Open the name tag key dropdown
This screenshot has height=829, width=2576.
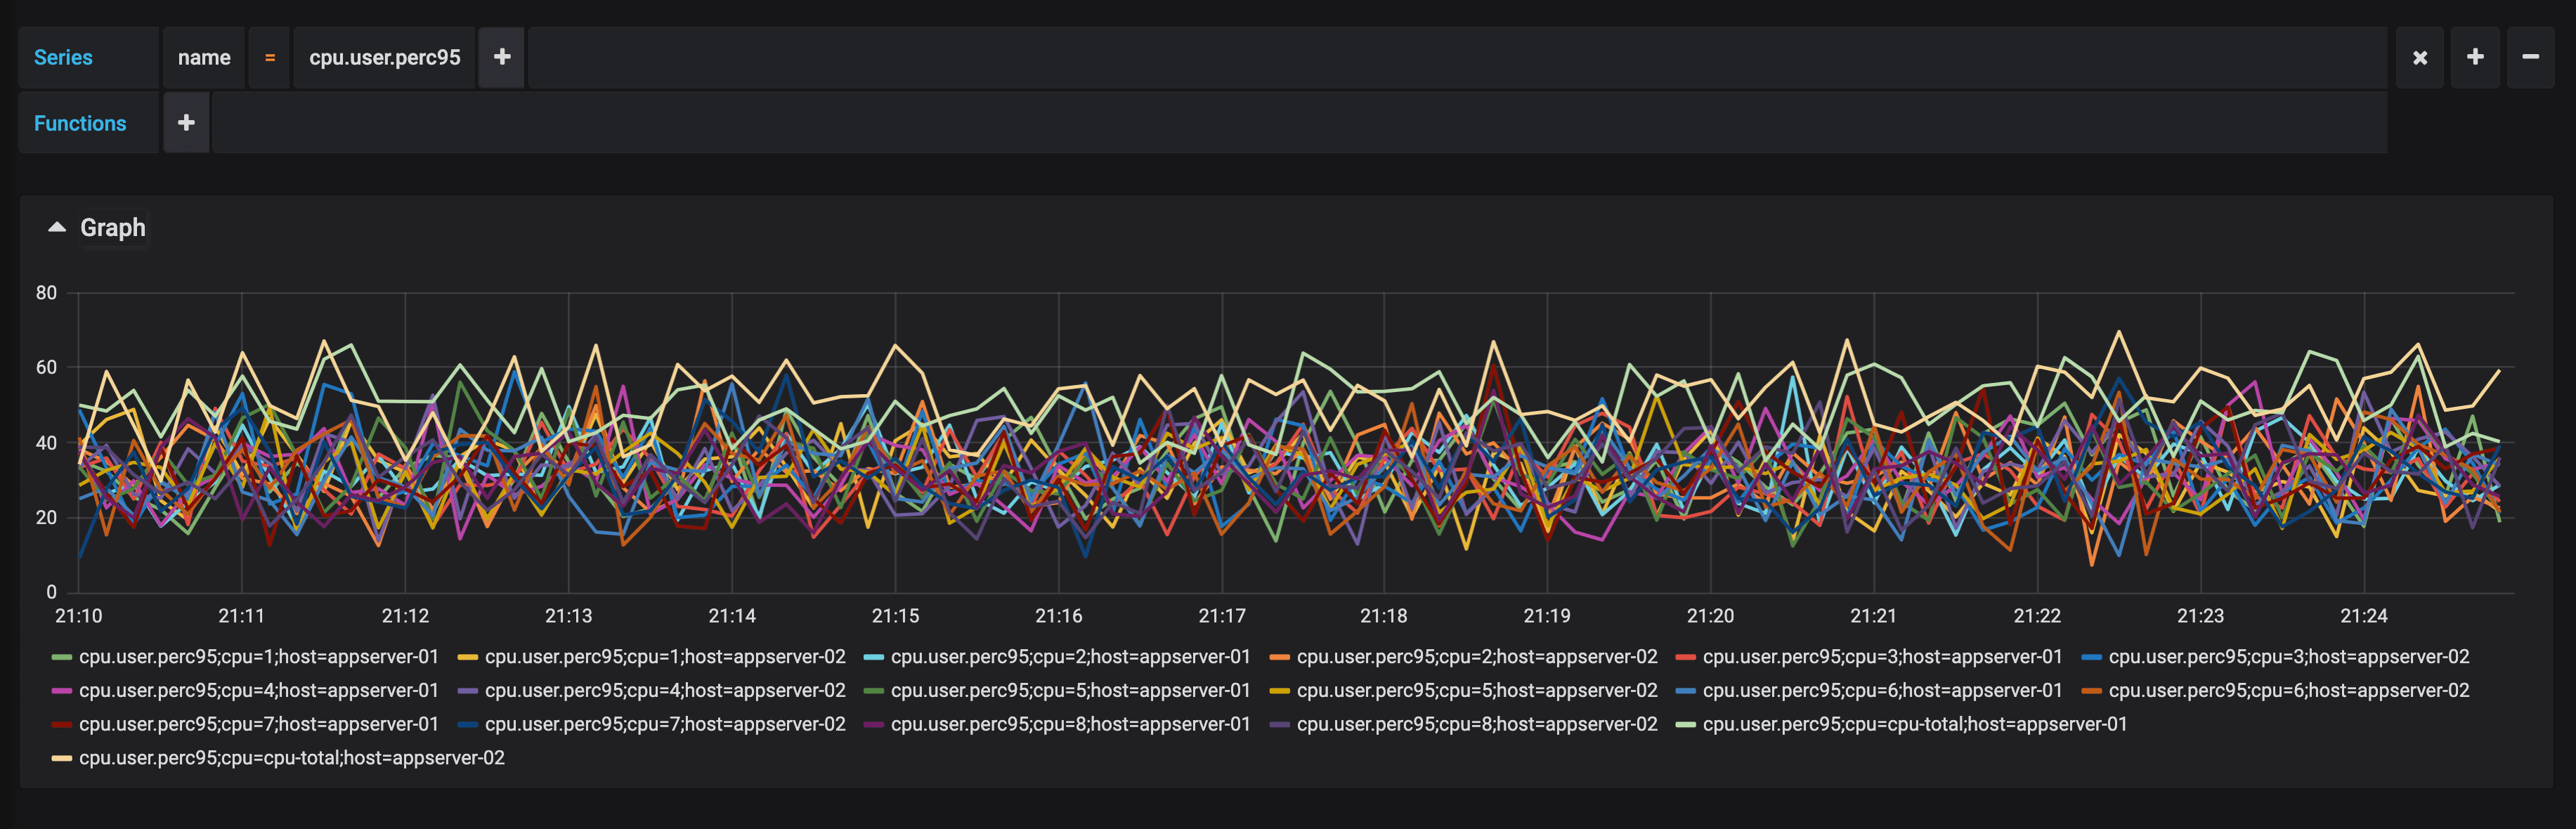[204, 58]
